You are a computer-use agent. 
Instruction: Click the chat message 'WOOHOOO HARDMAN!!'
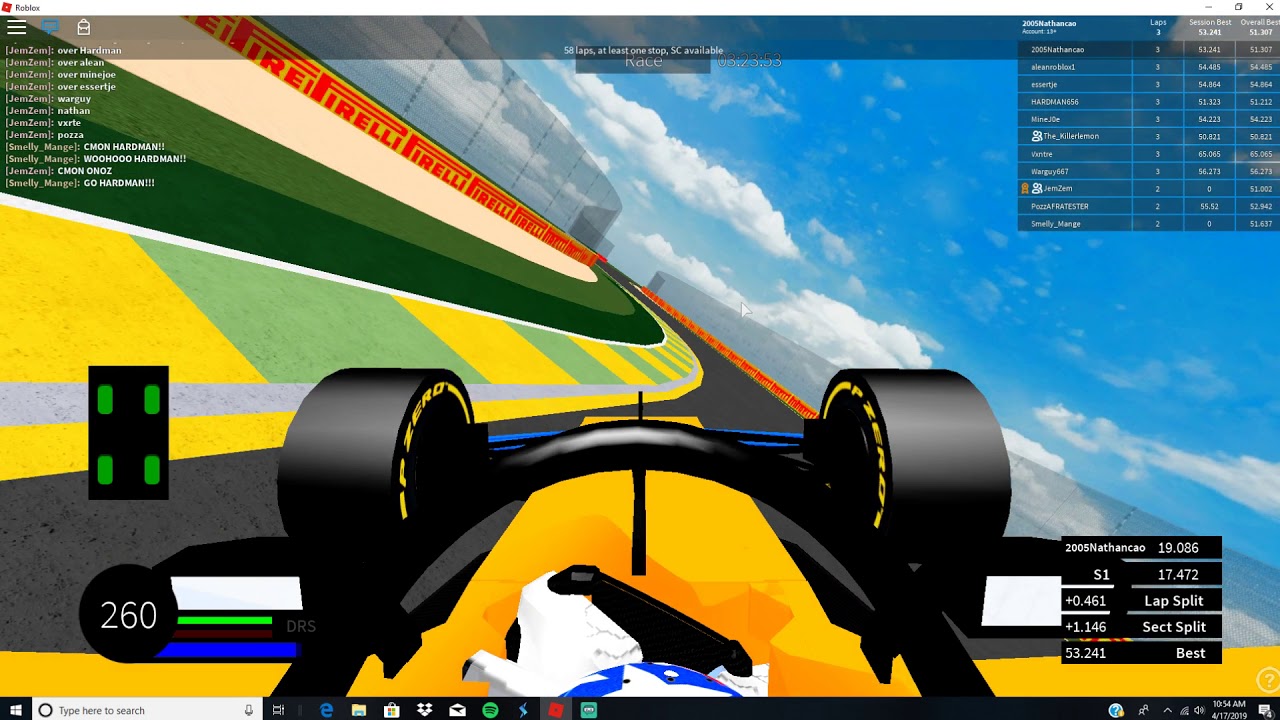click(x=135, y=159)
